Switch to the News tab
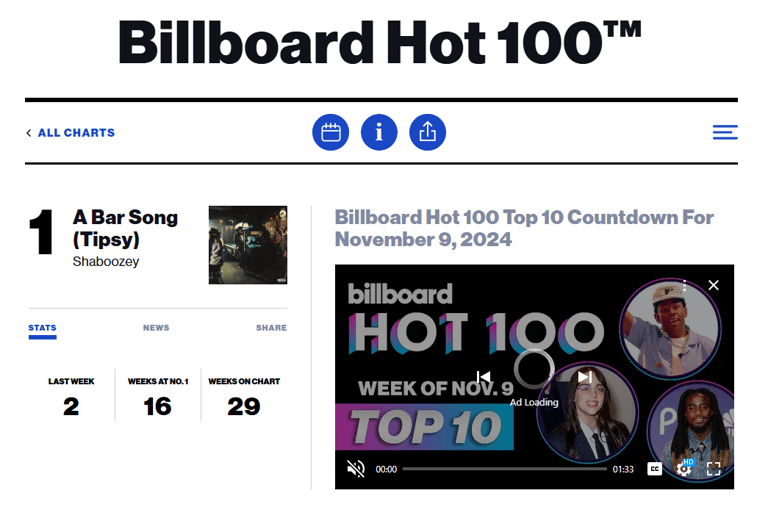The width and height of the screenshot is (768, 507). 156,328
